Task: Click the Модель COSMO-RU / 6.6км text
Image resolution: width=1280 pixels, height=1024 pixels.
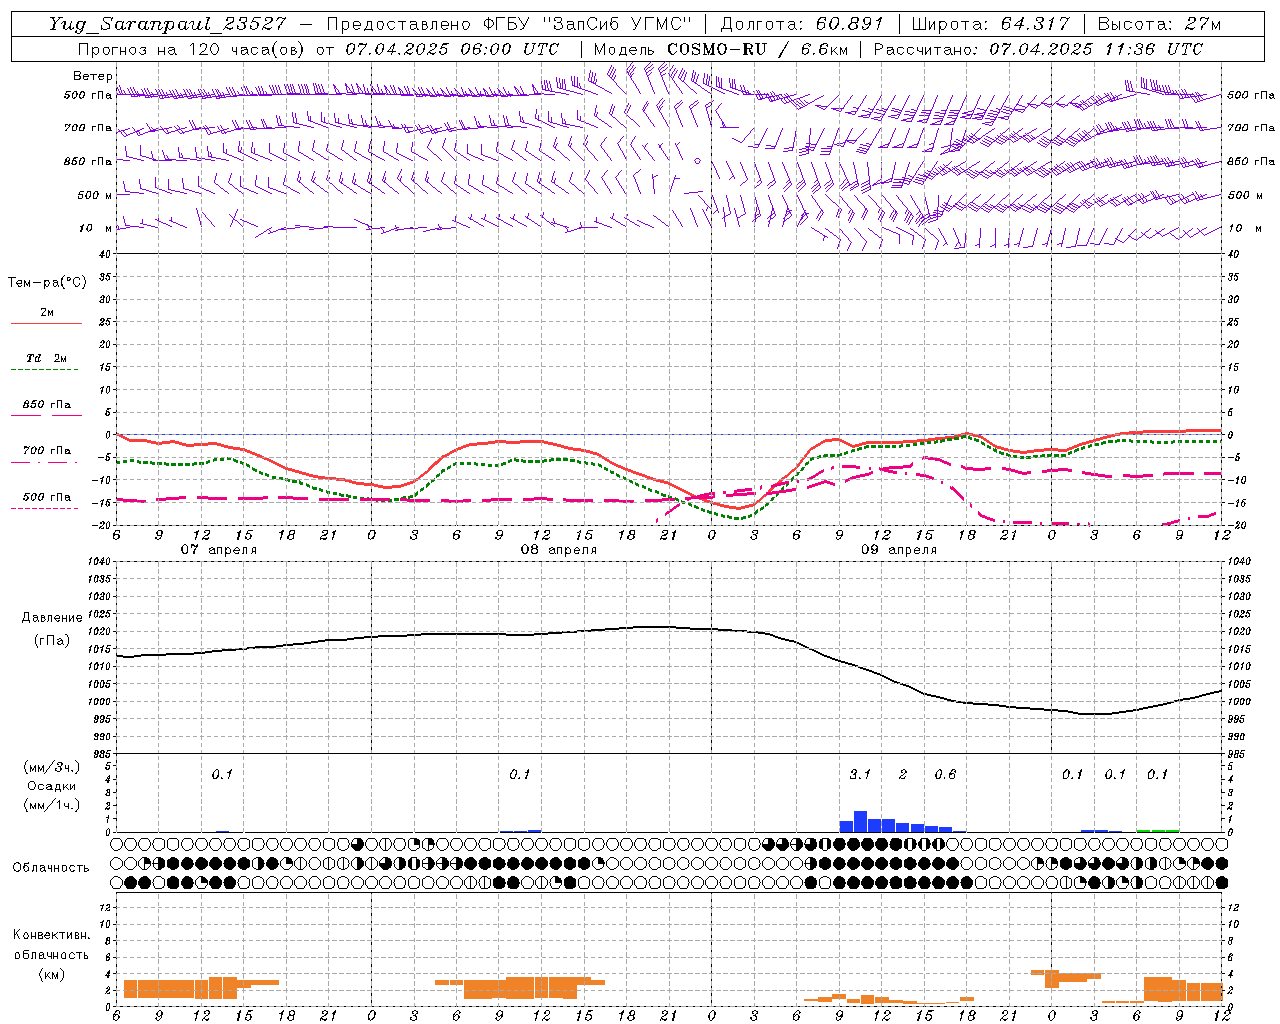Action: pyautogui.click(x=721, y=49)
